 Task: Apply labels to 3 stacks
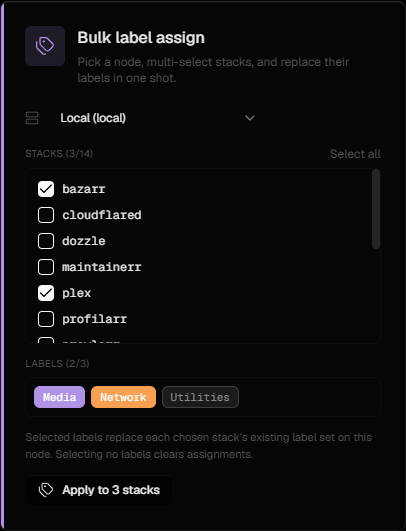coord(99,490)
